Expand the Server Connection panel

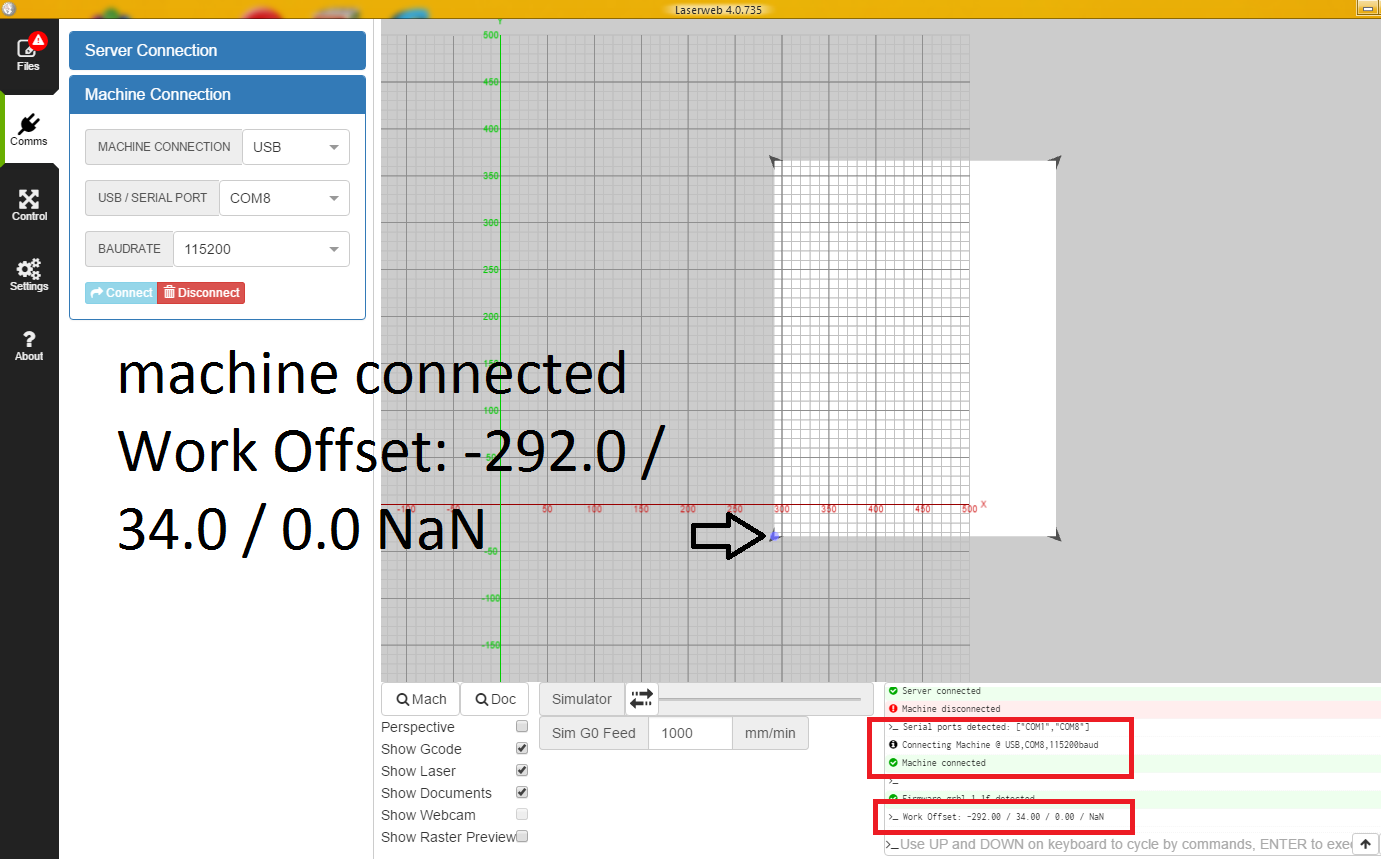(217, 50)
